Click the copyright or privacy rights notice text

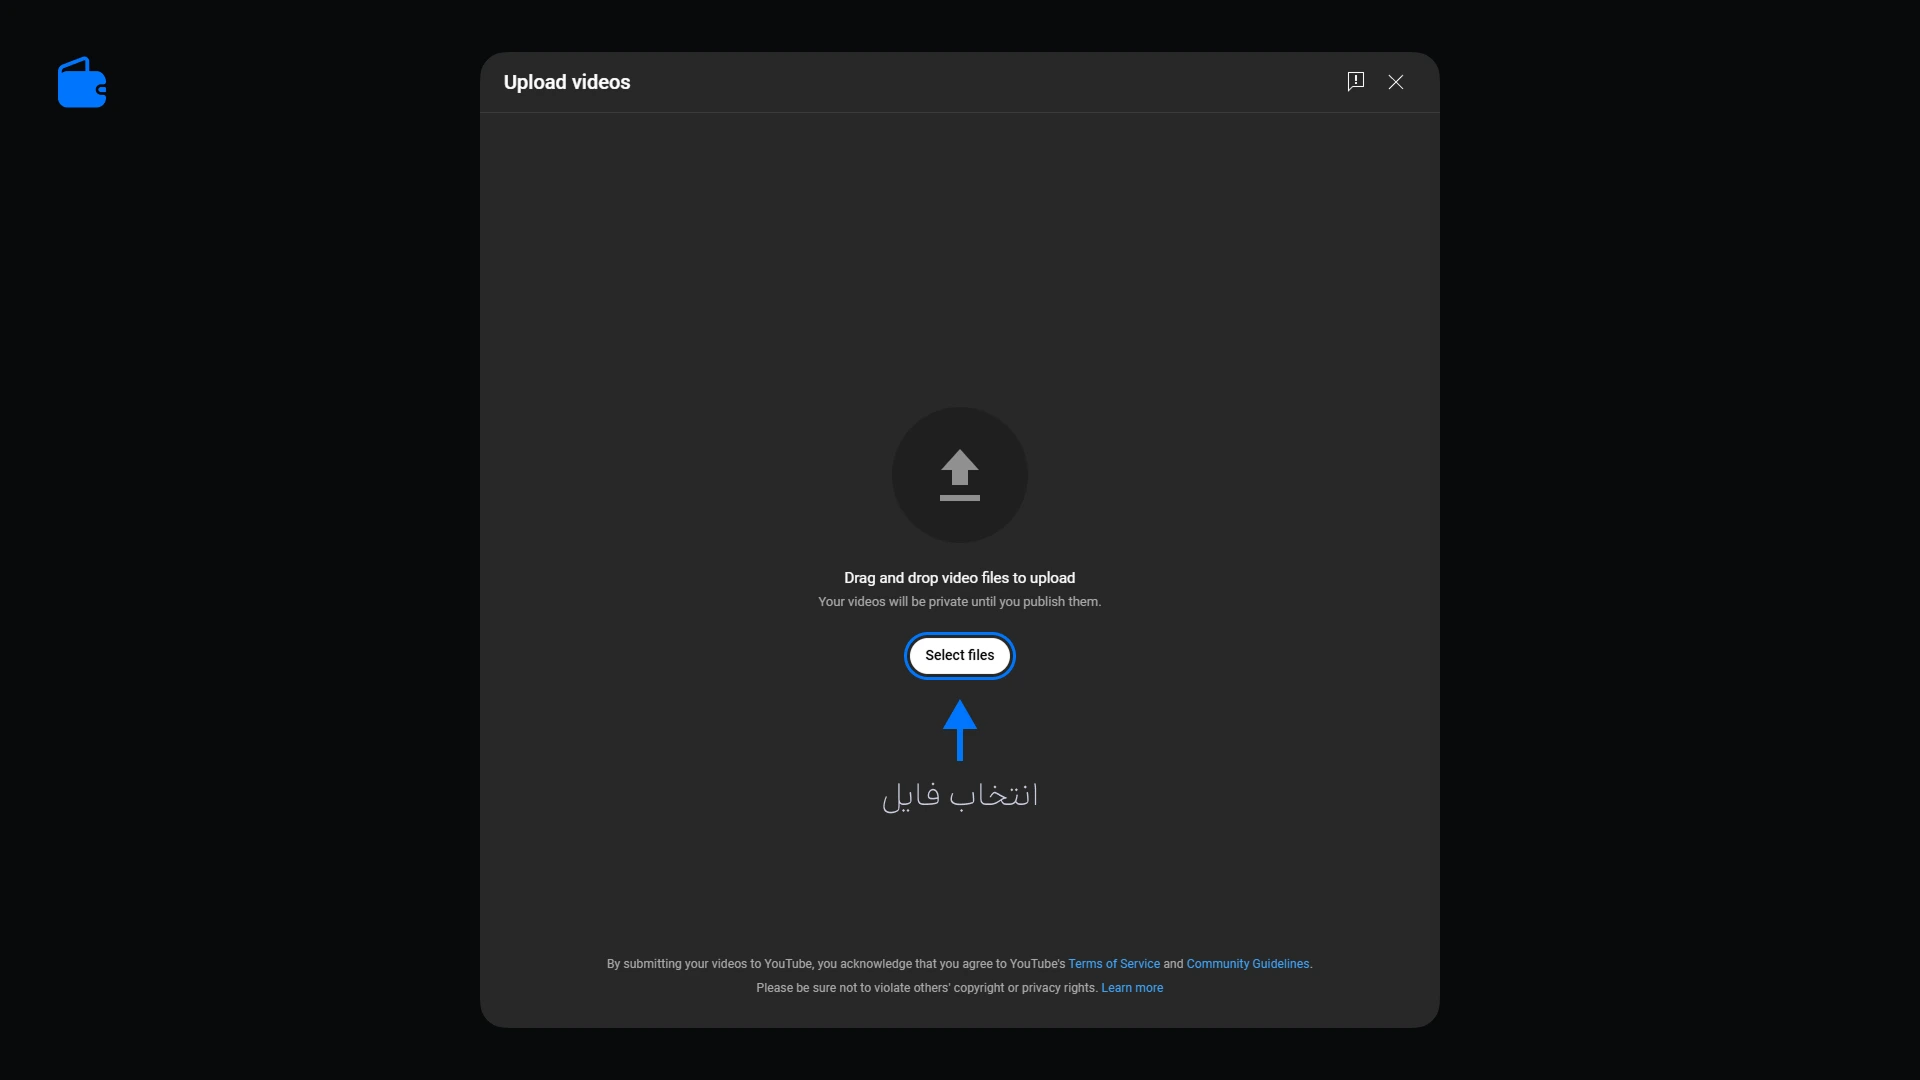click(x=927, y=988)
